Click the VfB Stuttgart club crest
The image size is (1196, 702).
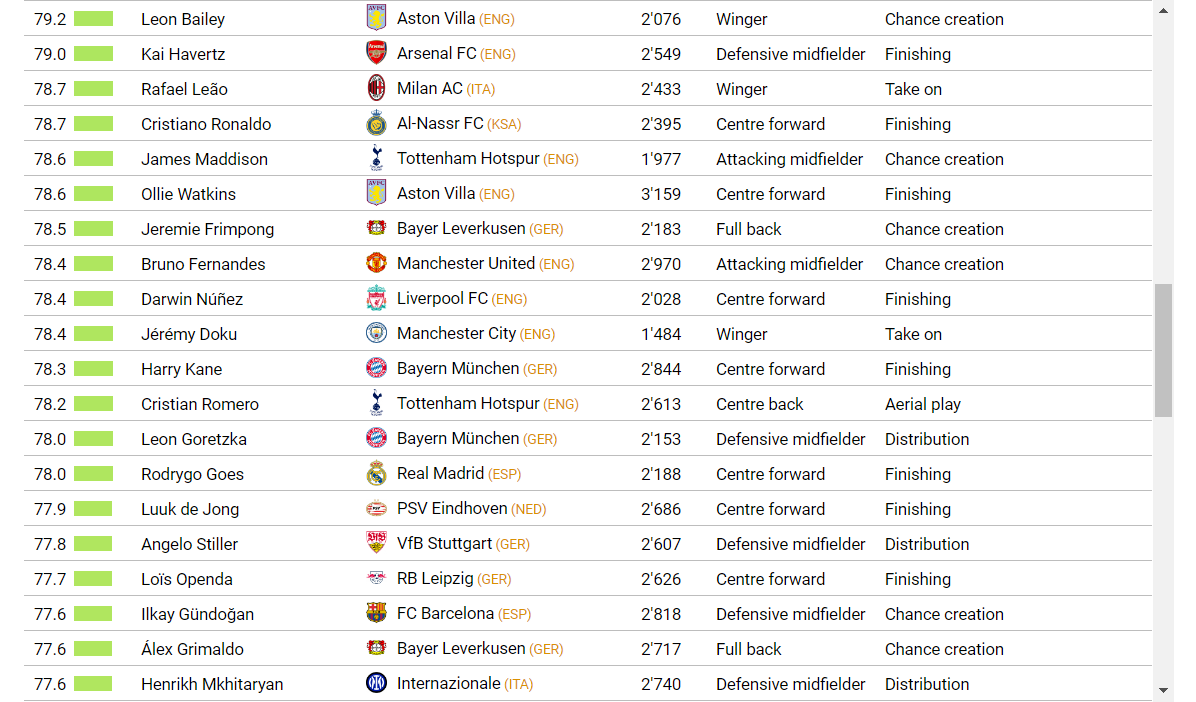click(x=376, y=543)
